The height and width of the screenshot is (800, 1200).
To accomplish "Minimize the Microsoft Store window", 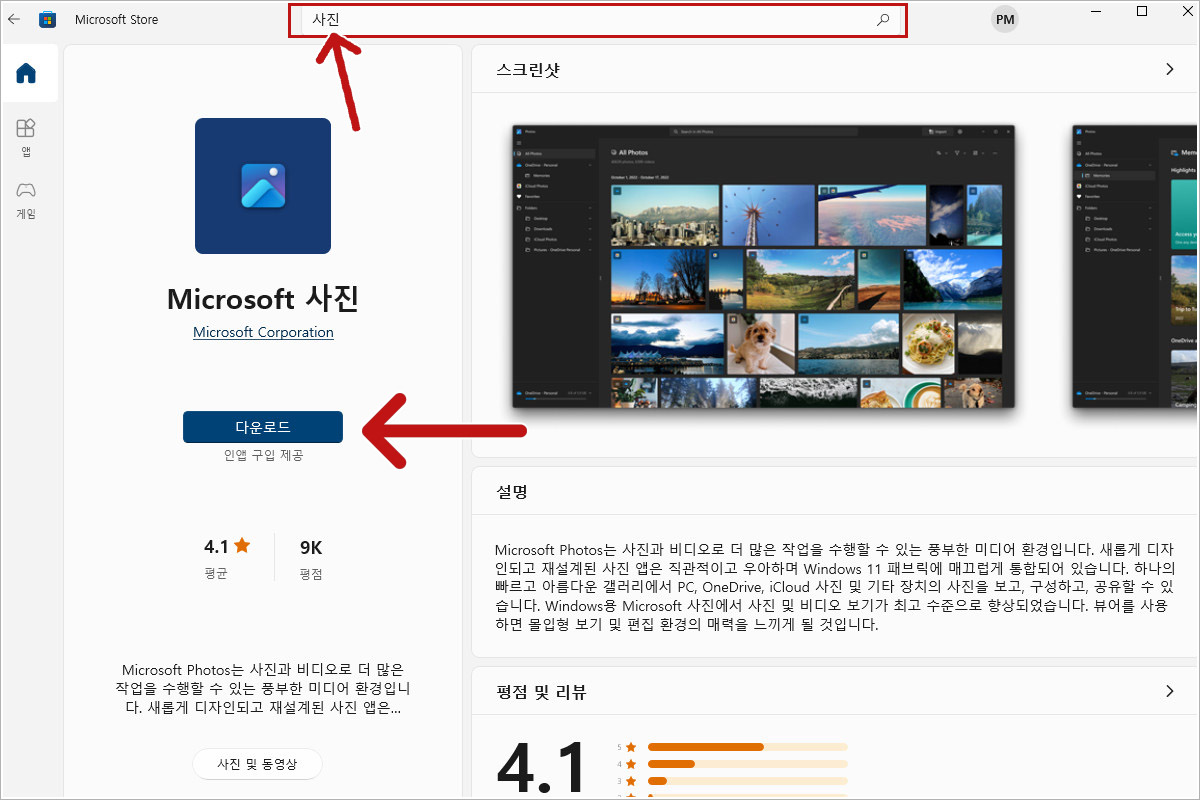I will point(1096,12).
